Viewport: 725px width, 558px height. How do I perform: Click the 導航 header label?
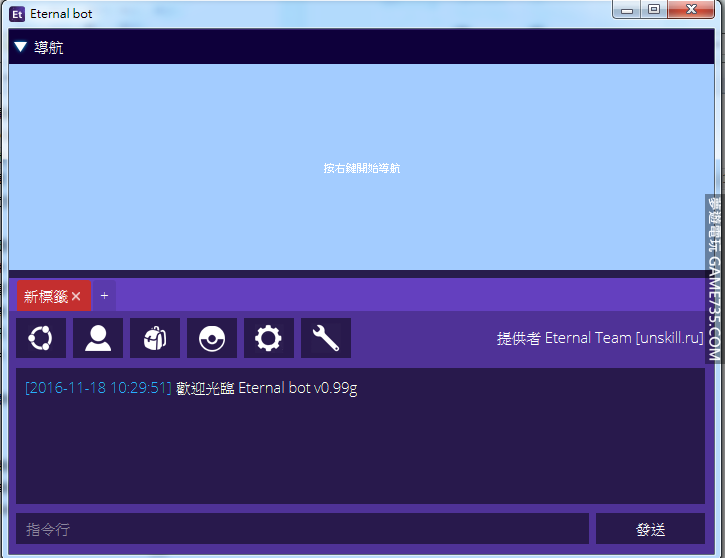[x=49, y=47]
